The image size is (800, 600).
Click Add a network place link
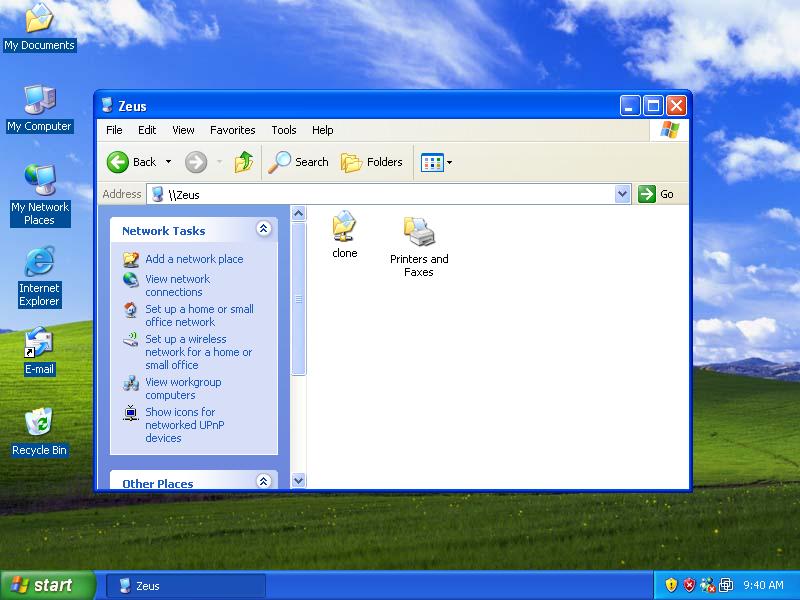[194, 259]
